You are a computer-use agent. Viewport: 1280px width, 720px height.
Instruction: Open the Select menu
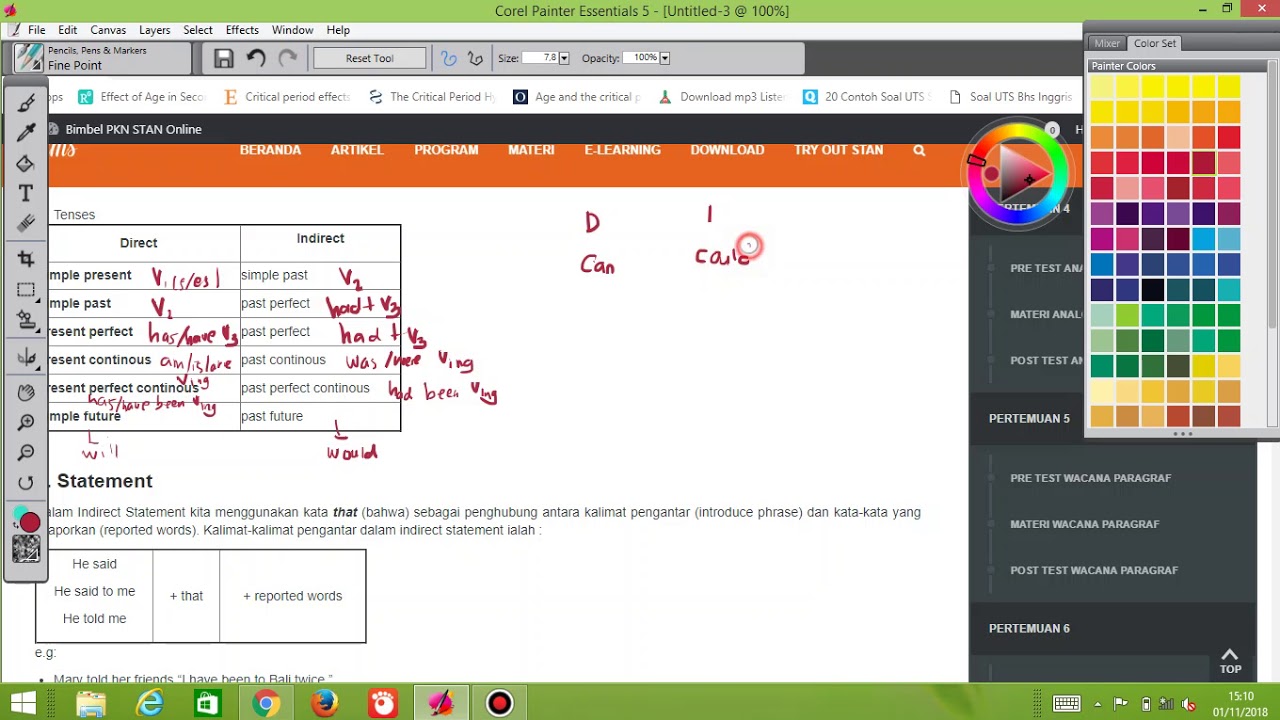click(x=198, y=30)
